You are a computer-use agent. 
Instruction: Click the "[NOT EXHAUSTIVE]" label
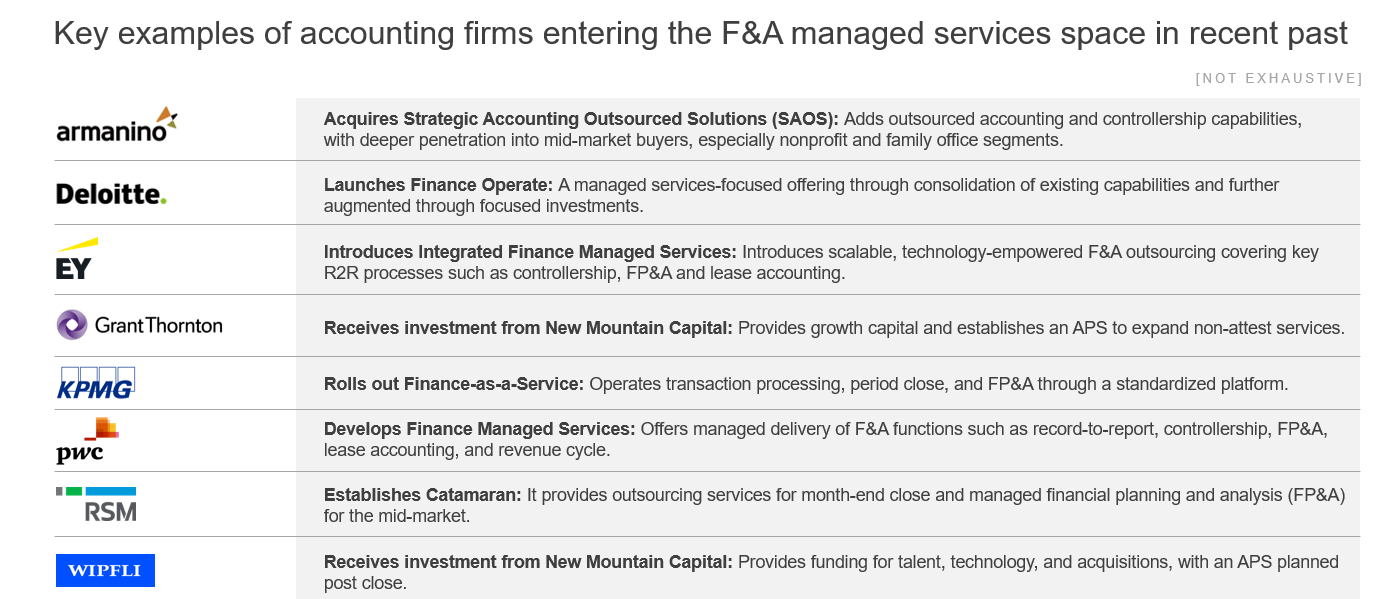point(1279,78)
